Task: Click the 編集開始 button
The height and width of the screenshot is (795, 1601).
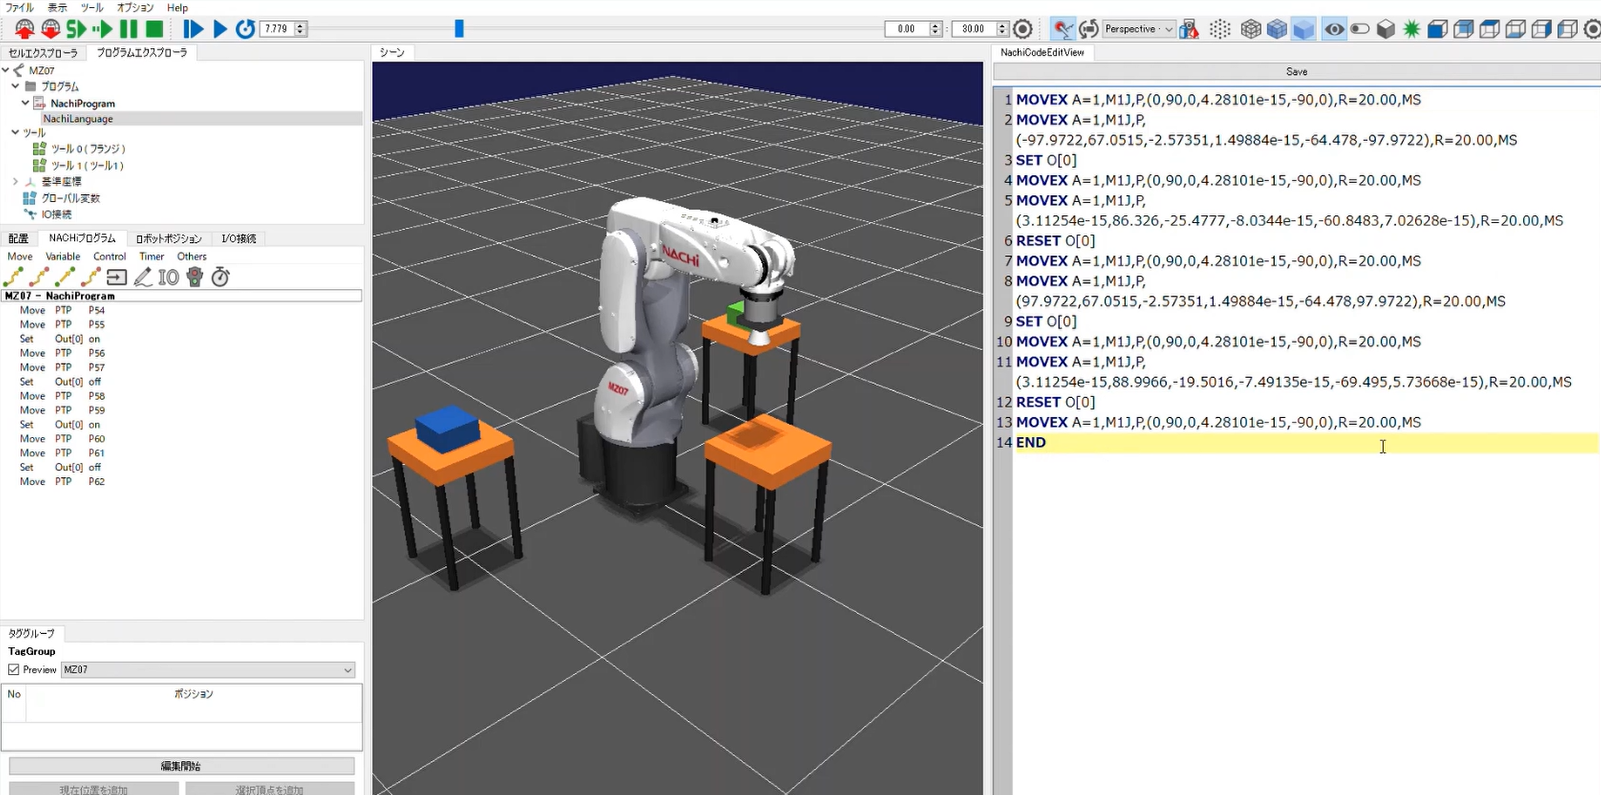Action: coord(181,766)
